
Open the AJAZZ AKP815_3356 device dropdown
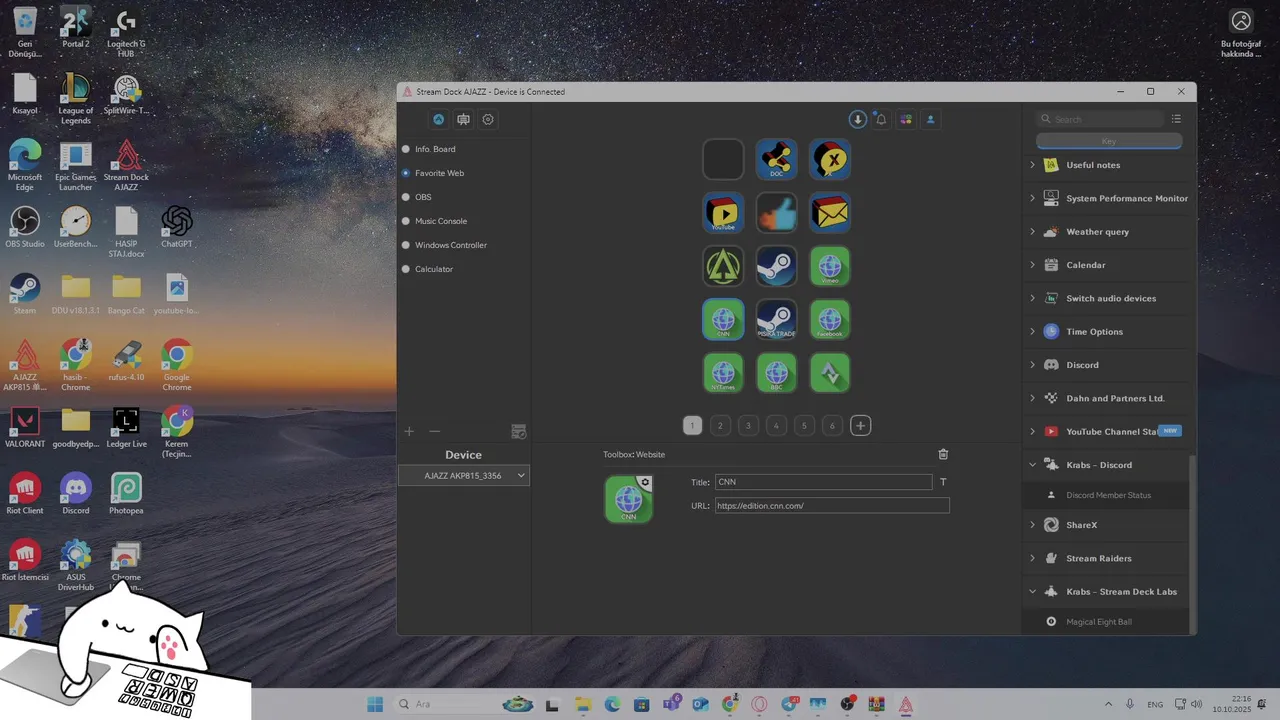[x=463, y=476]
